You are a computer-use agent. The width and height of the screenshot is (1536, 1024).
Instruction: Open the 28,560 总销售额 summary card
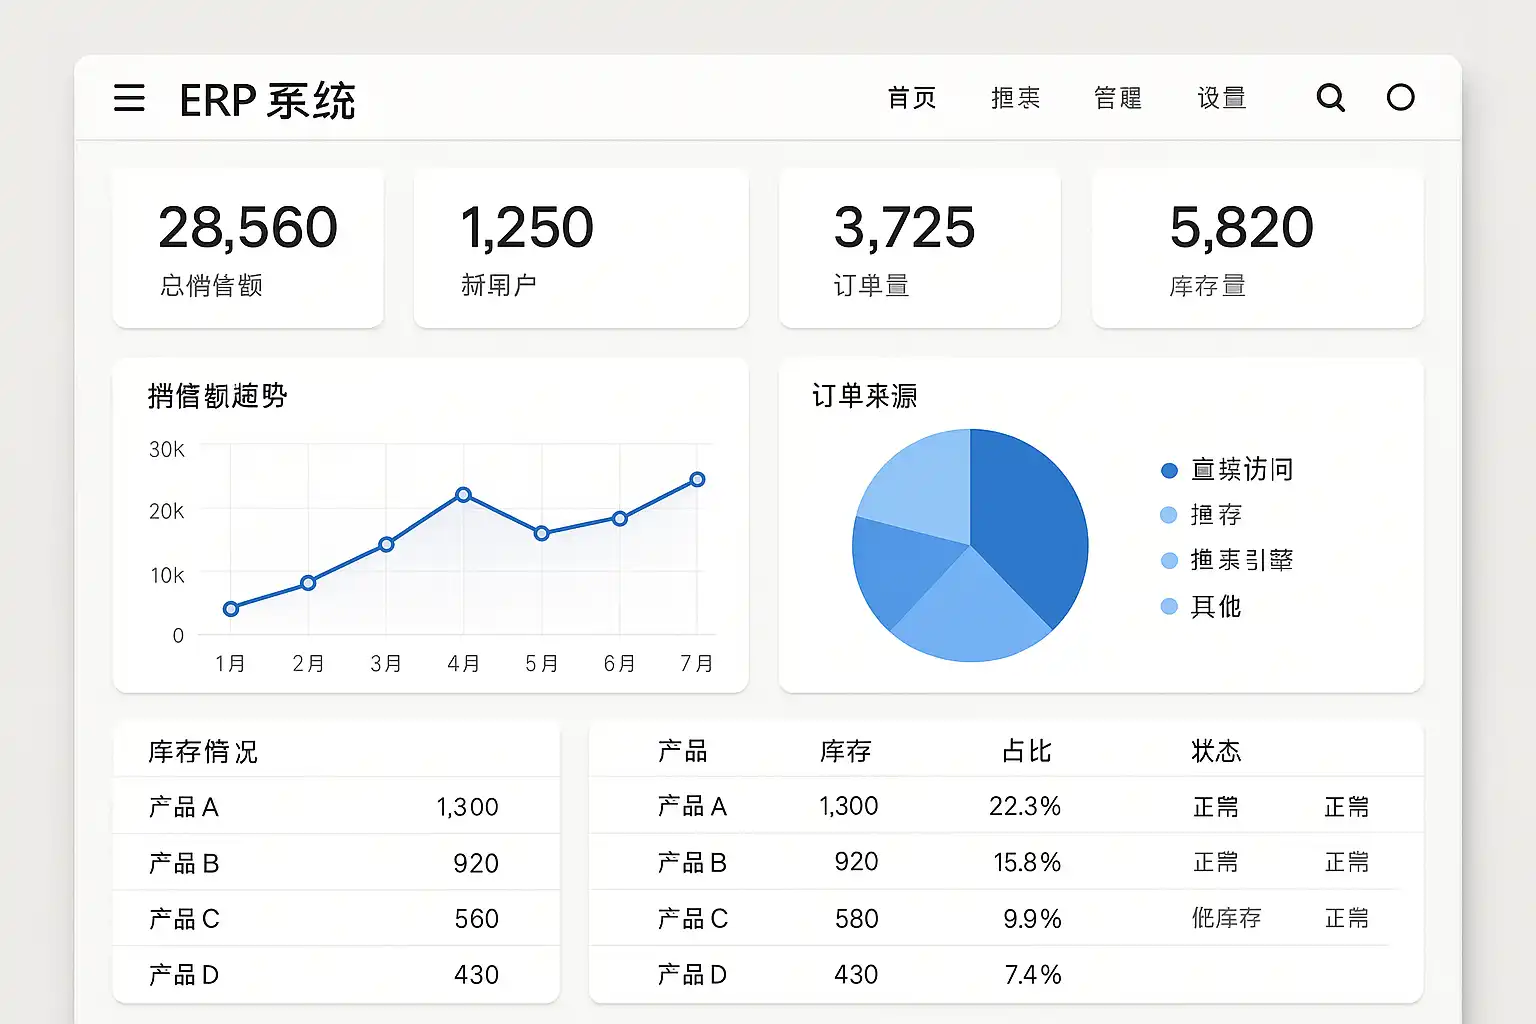coord(248,248)
